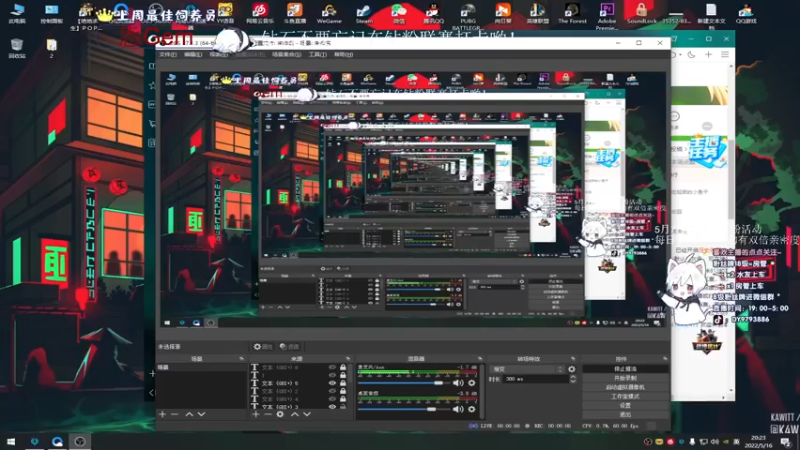
Task: Adjust transition duration stepper arrows
Action: click(572, 379)
